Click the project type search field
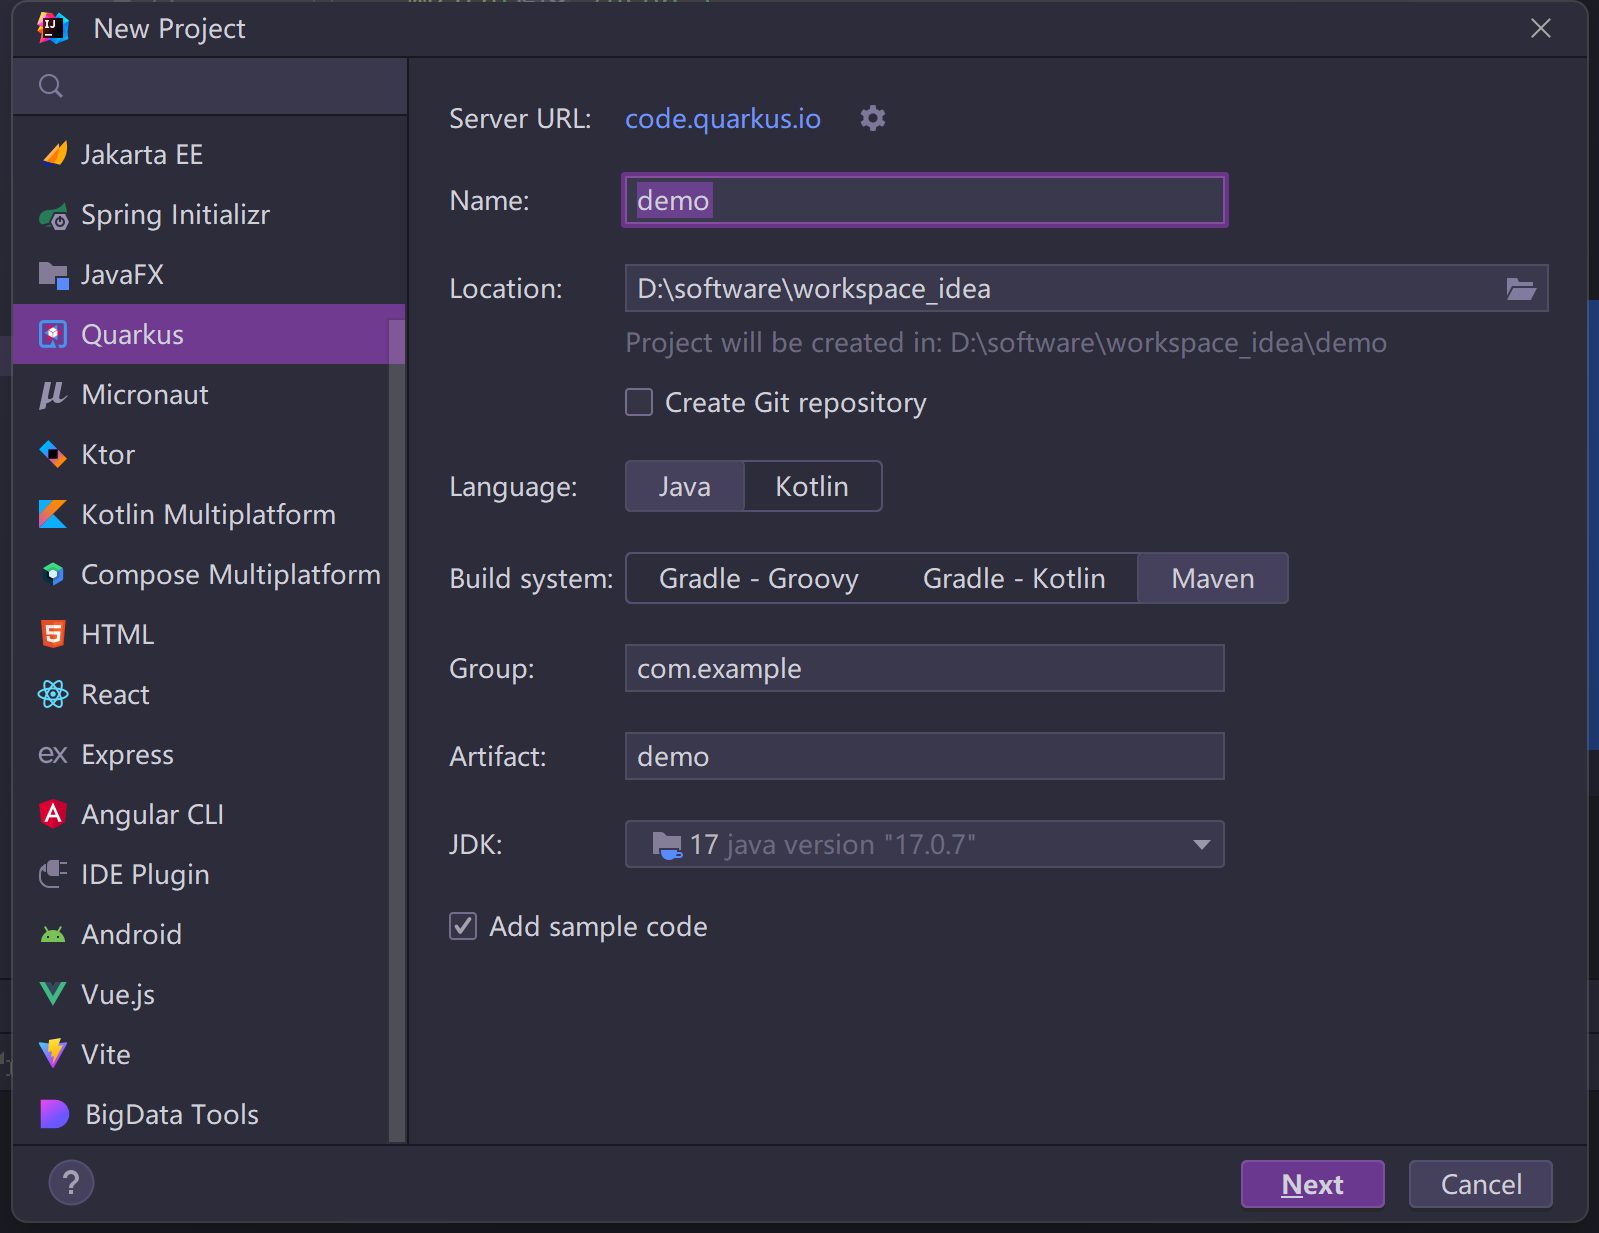The image size is (1599, 1233). 210,86
